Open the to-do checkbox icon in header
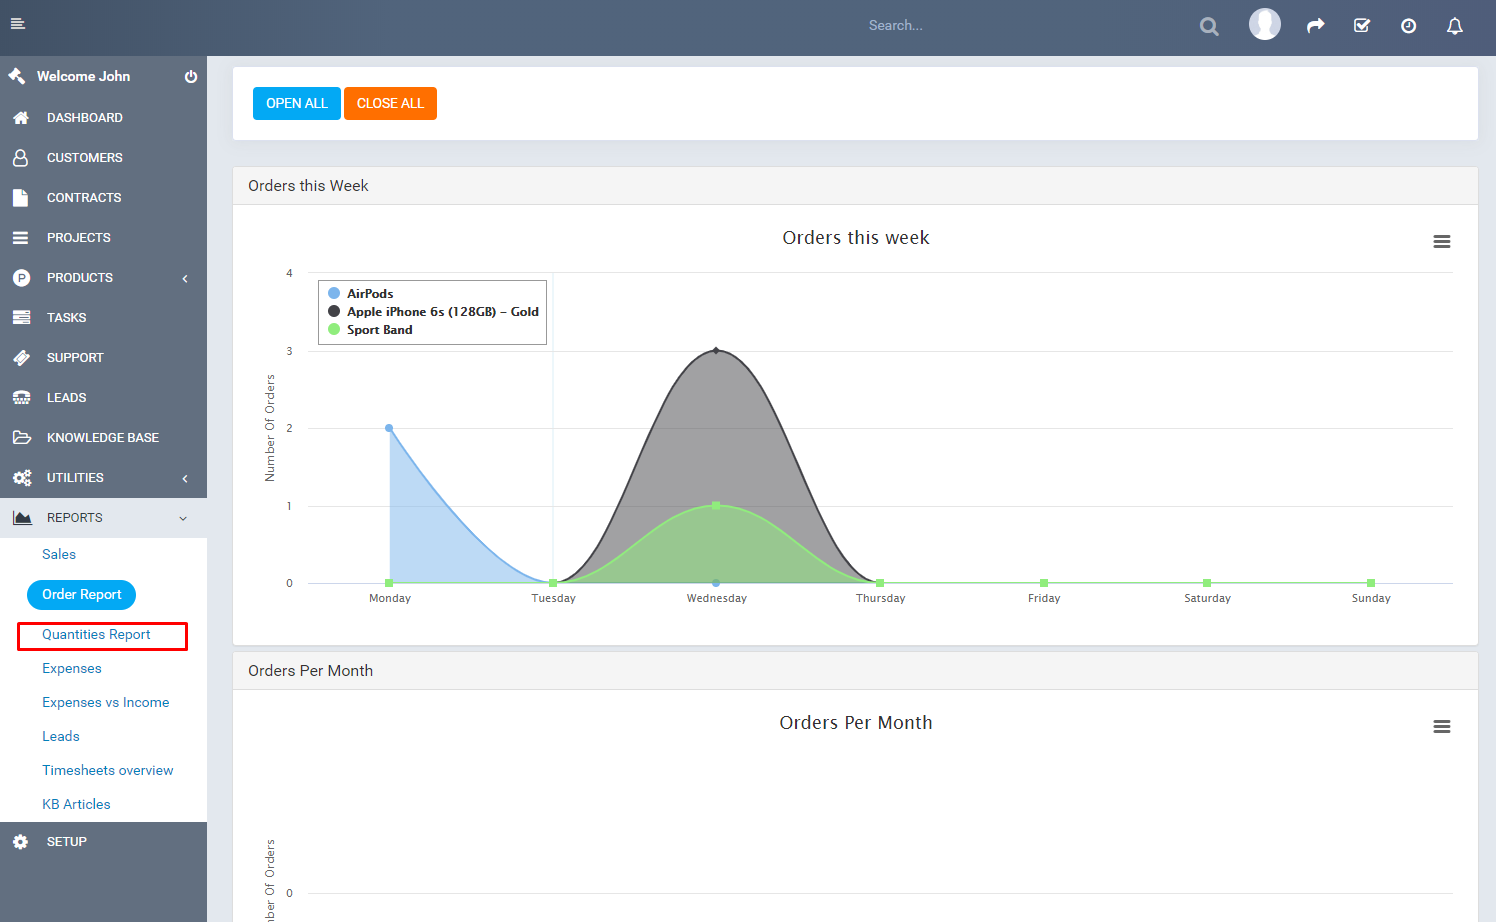This screenshot has height=922, width=1496. (x=1362, y=26)
